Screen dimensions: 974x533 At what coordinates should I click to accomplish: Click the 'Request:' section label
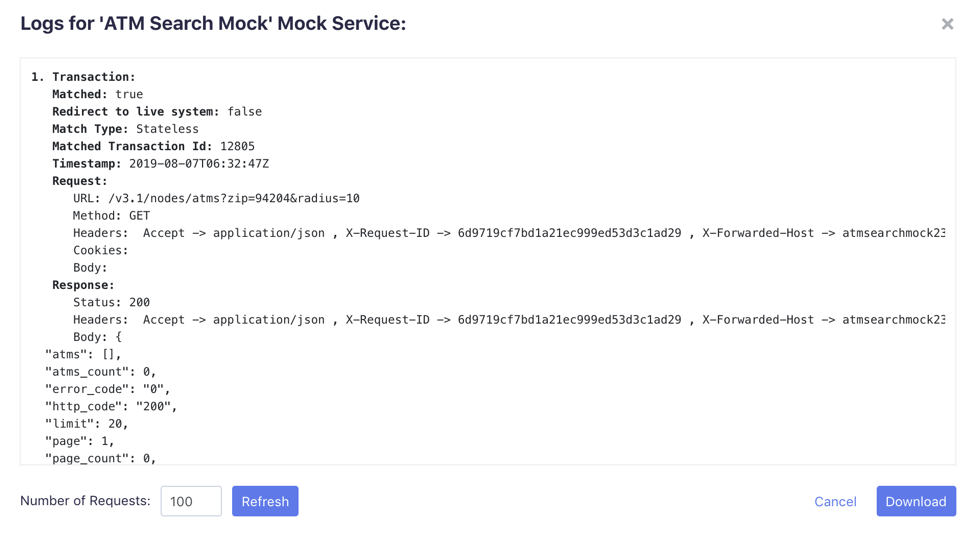point(80,181)
